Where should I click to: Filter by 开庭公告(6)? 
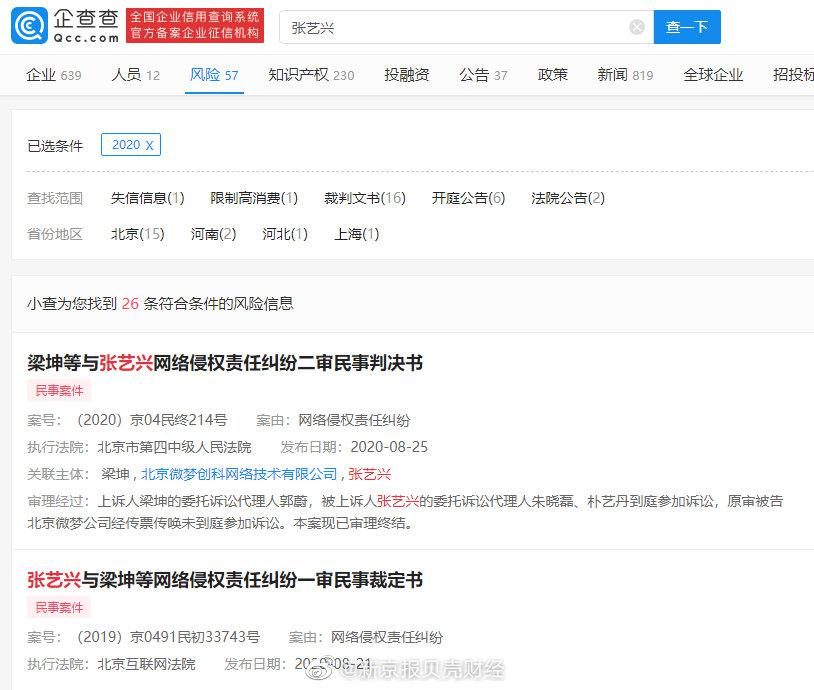pyautogui.click(x=468, y=198)
